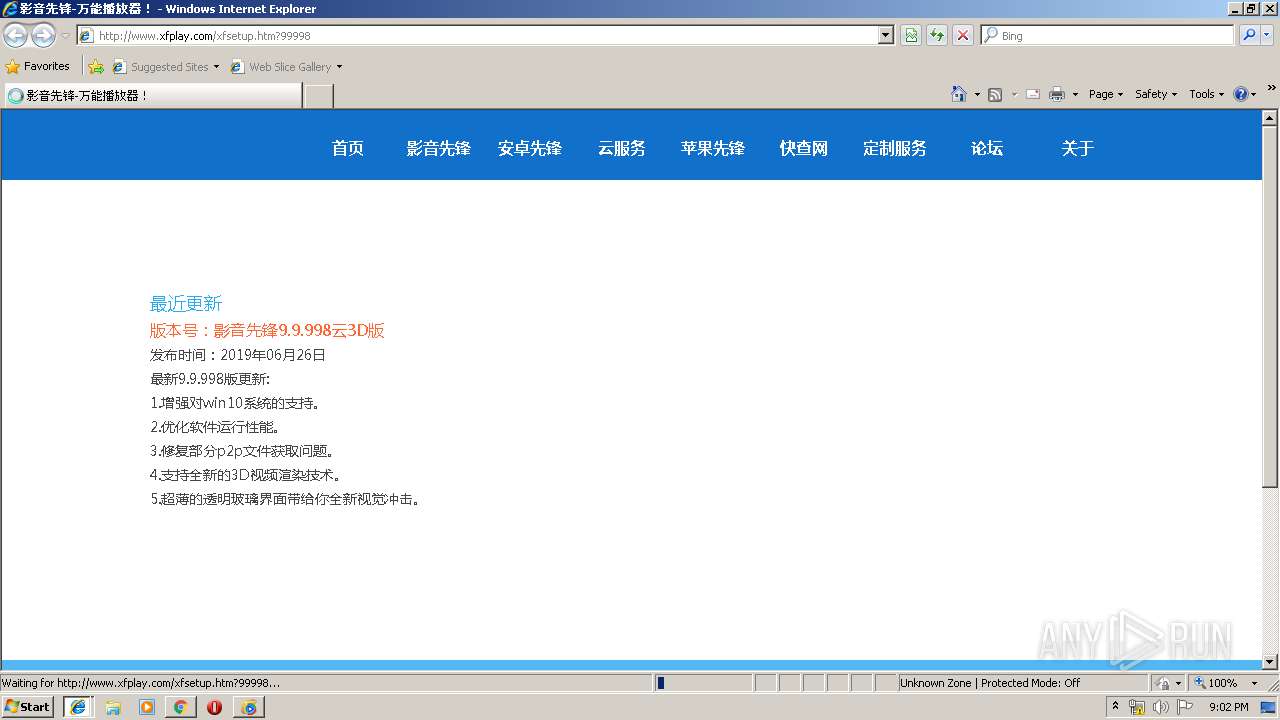The image size is (1280, 720).
Task: Click the Show Desktop tray icon
Action: (x=1269, y=707)
